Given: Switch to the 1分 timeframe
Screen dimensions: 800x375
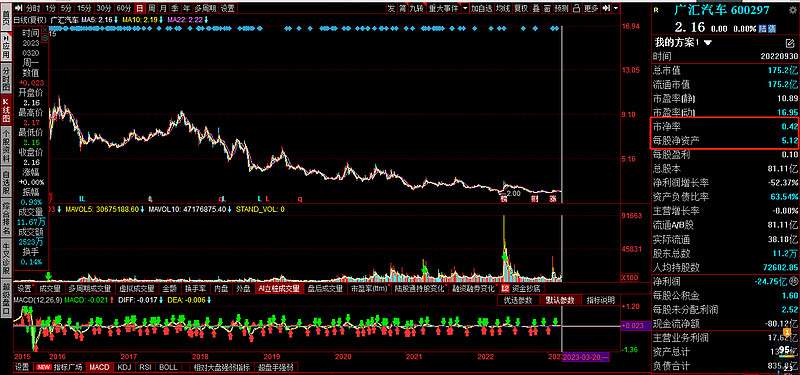Looking at the screenshot, I should (51, 8).
